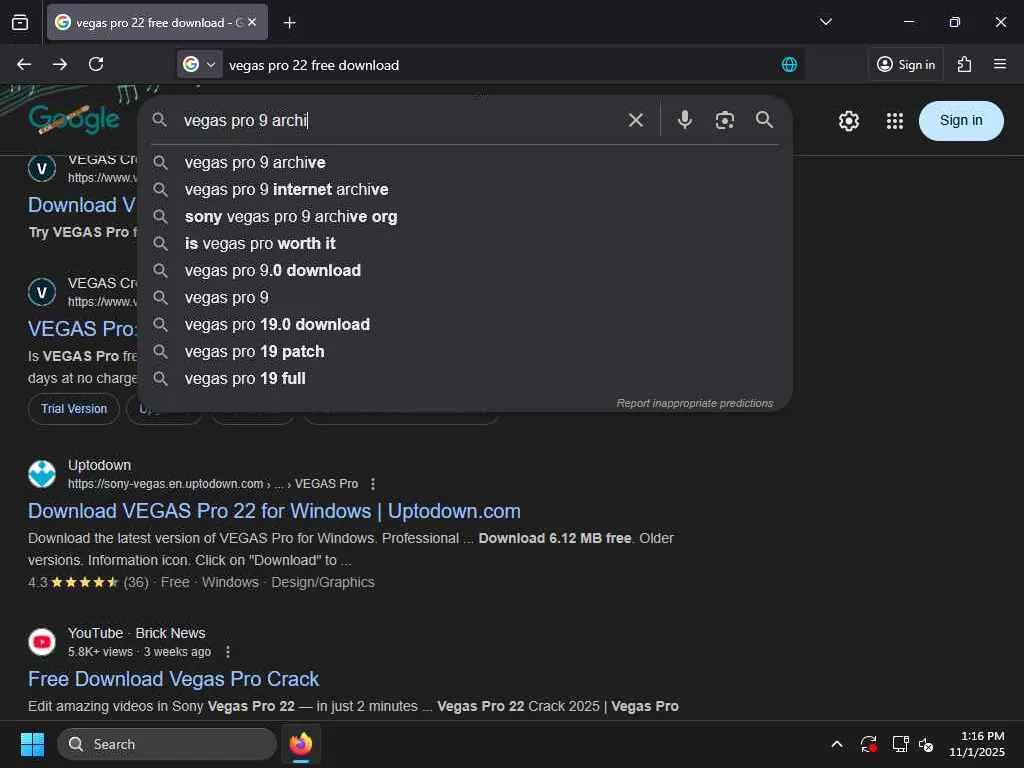Image resolution: width=1024 pixels, height=768 pixels.
Task: Go forward to the next page
Action: (60, 64)
